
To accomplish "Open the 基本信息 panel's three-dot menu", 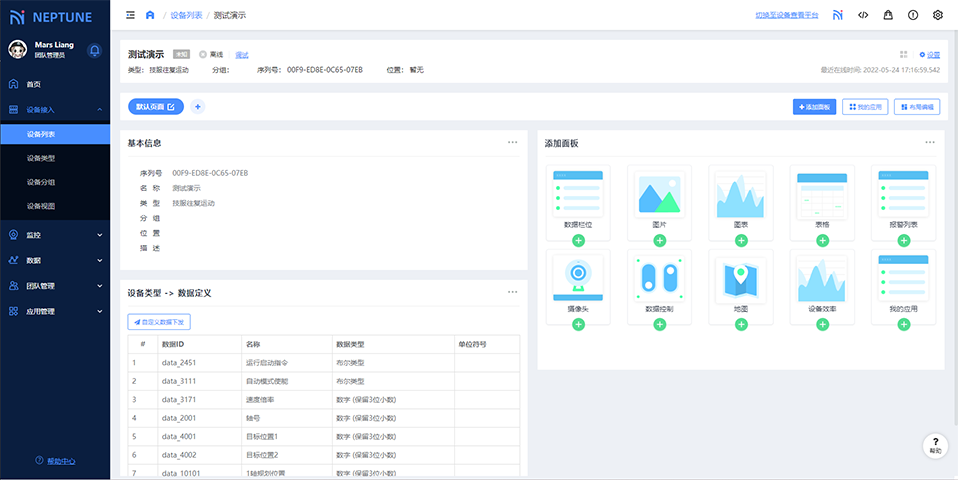I will coord(513,142).
